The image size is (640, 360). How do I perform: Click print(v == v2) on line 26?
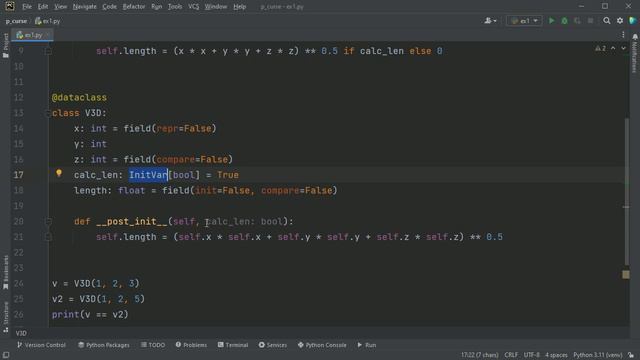click(x=90, y=315)
